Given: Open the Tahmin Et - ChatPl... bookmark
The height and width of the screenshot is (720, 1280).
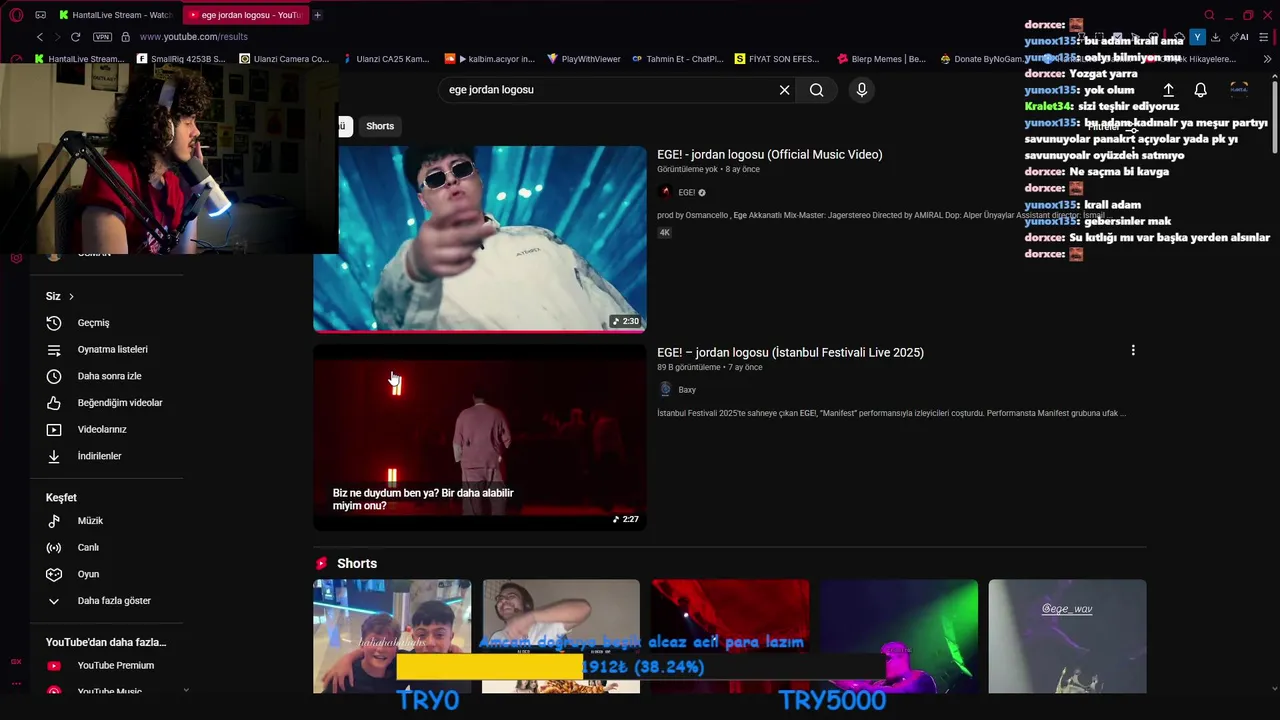Looking at the screenshot, I should (x=677, y=59).
